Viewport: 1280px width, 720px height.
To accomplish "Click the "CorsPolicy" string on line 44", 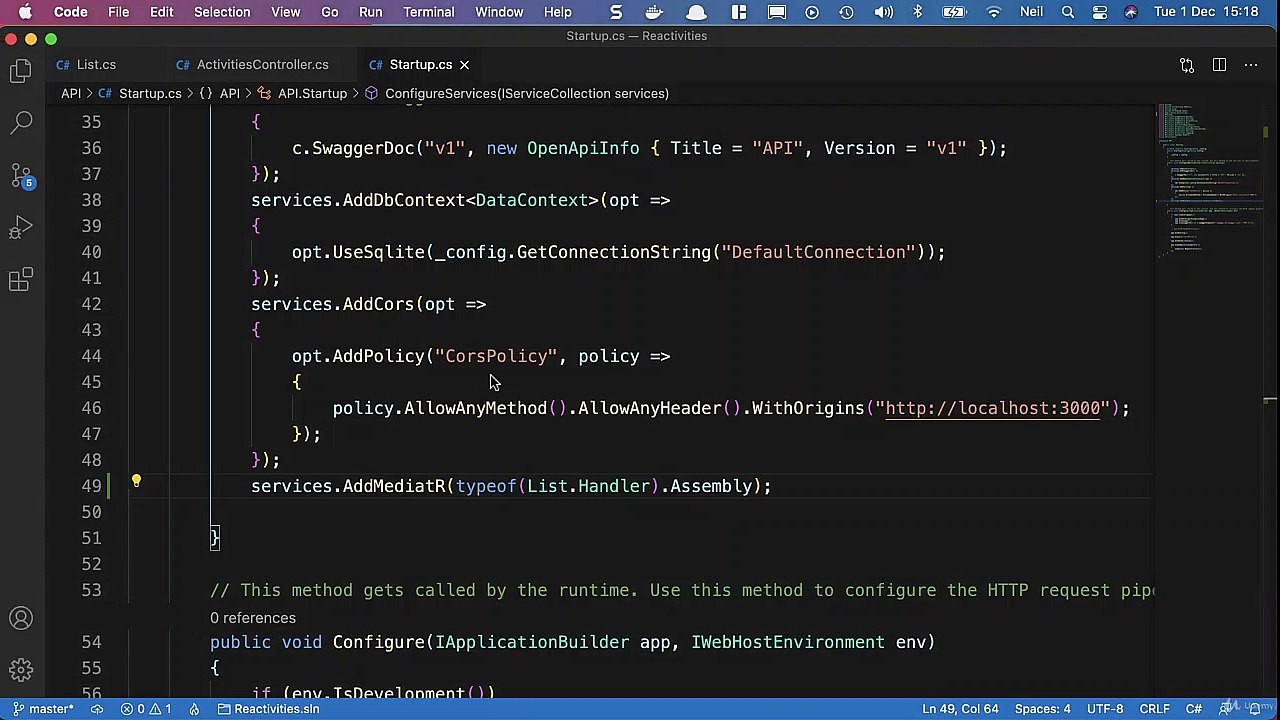I will point(496,356).
